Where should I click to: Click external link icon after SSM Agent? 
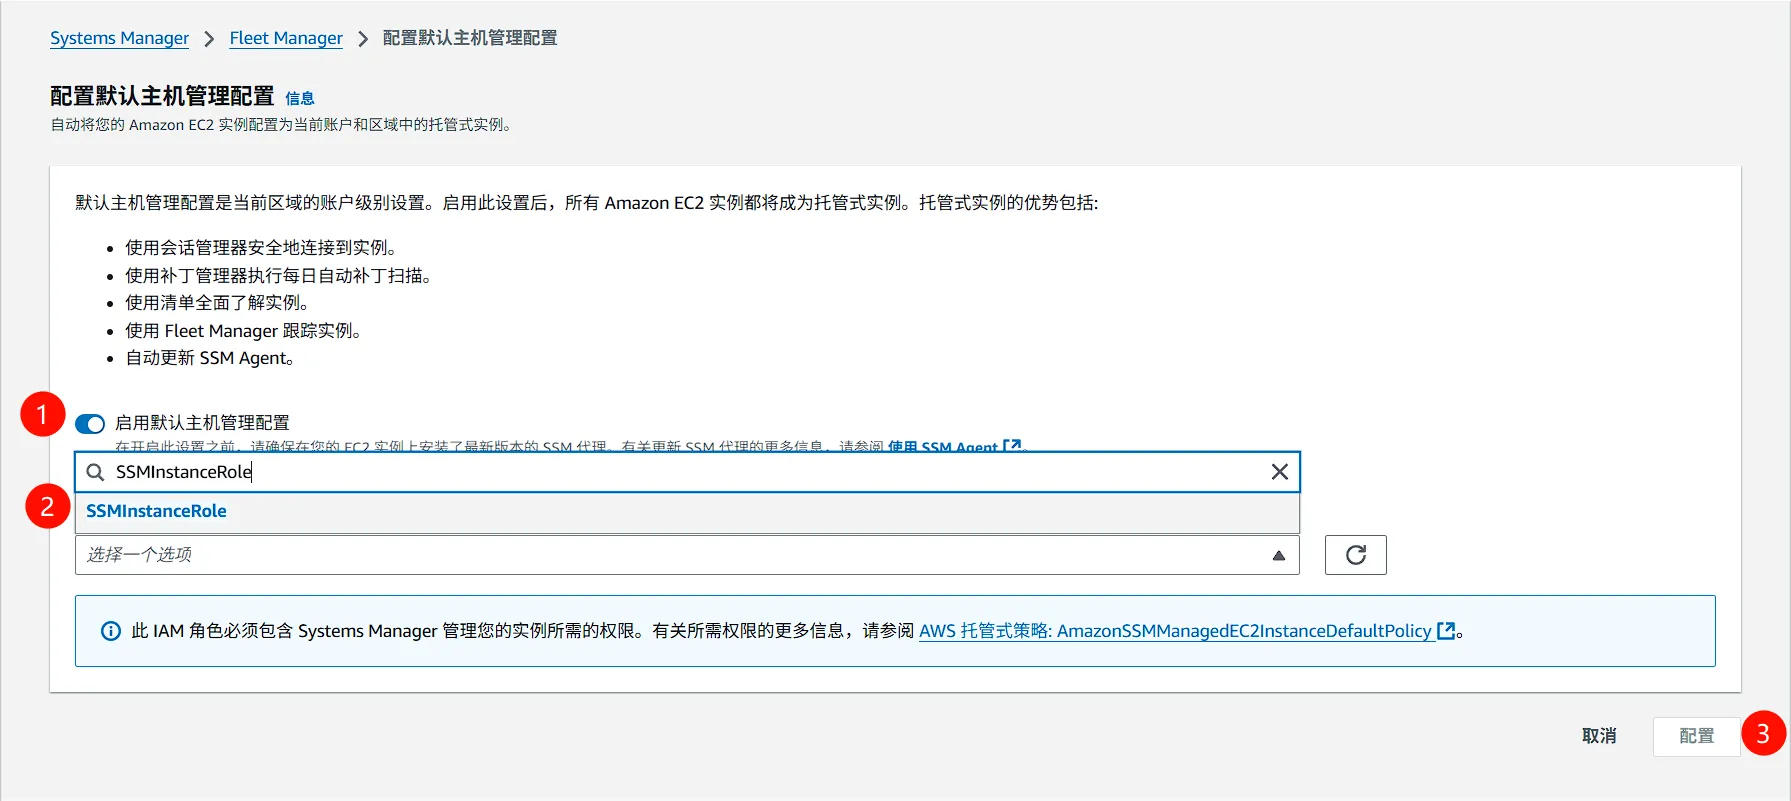(1012, 446)
